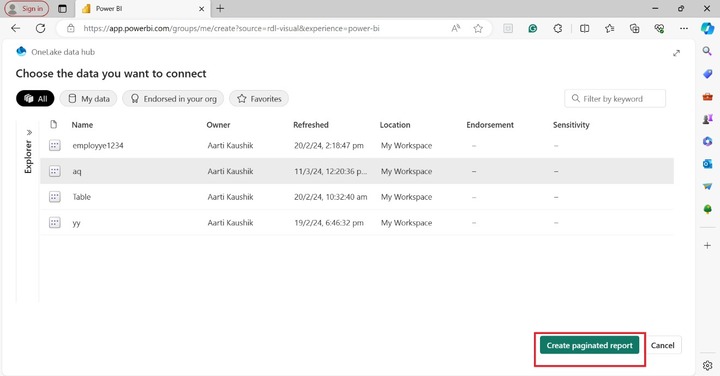This screenshot has height=376, width=720.
Task: Sort by the Refreshed column header
Action: 311,125
